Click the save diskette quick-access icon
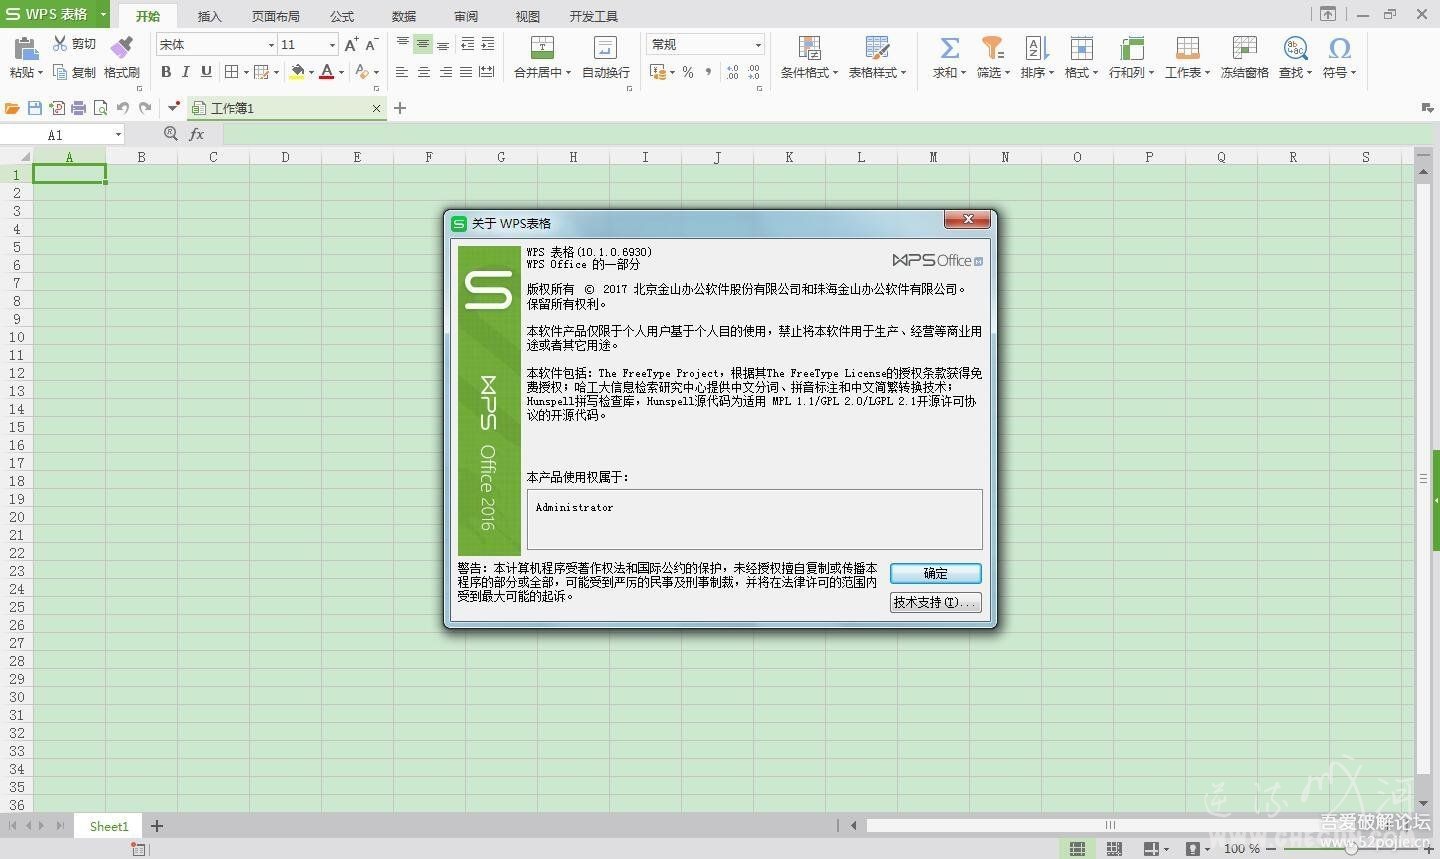 pyautogui.click(x=35, y=108)
